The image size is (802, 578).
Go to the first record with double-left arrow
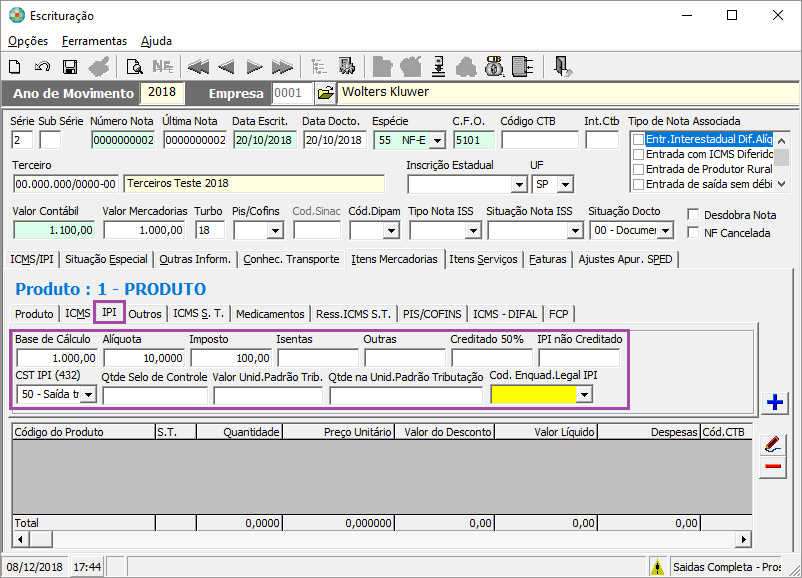point(198,67)
